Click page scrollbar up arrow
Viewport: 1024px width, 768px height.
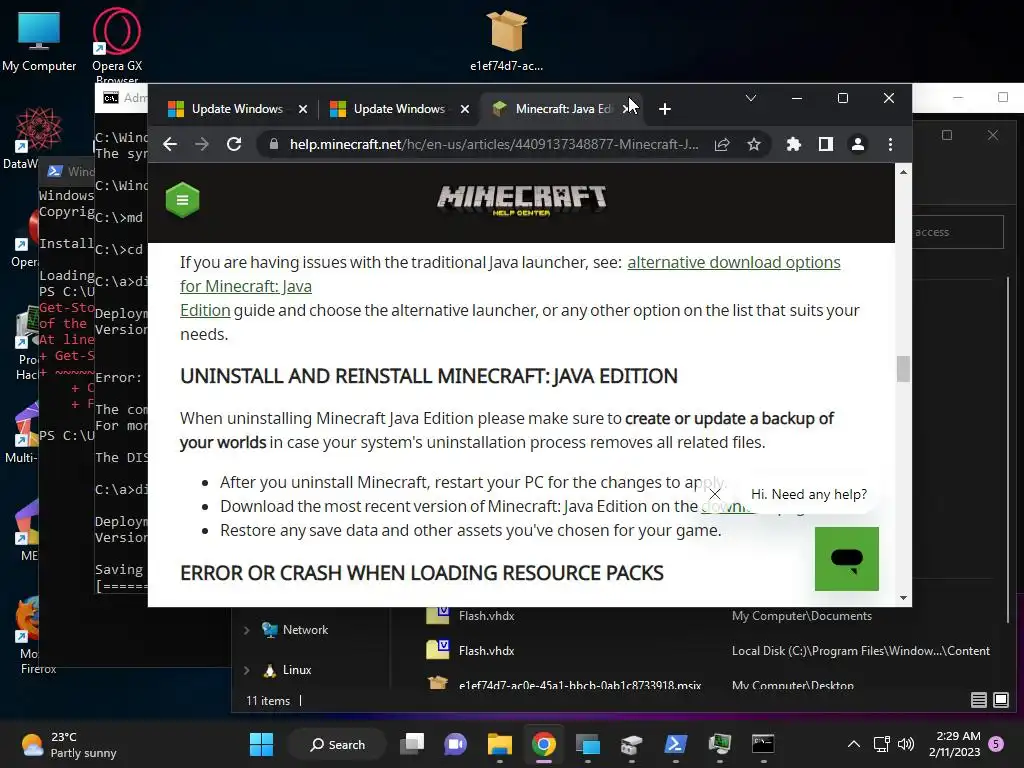pos(903,172)
